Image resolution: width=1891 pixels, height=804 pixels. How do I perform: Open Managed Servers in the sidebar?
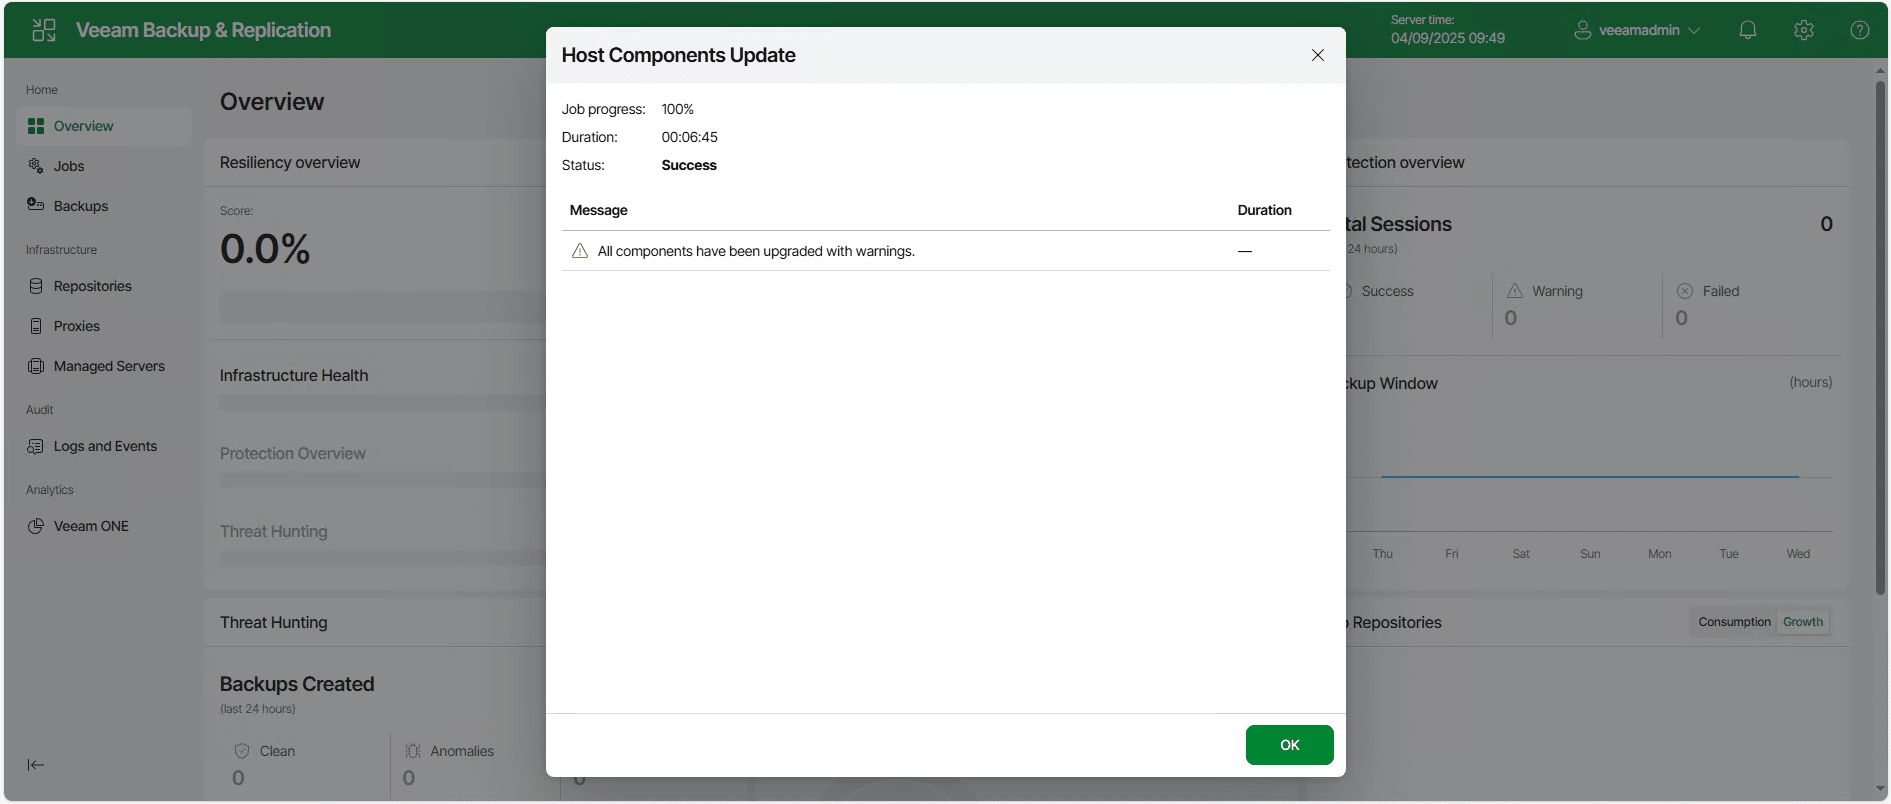109,366
